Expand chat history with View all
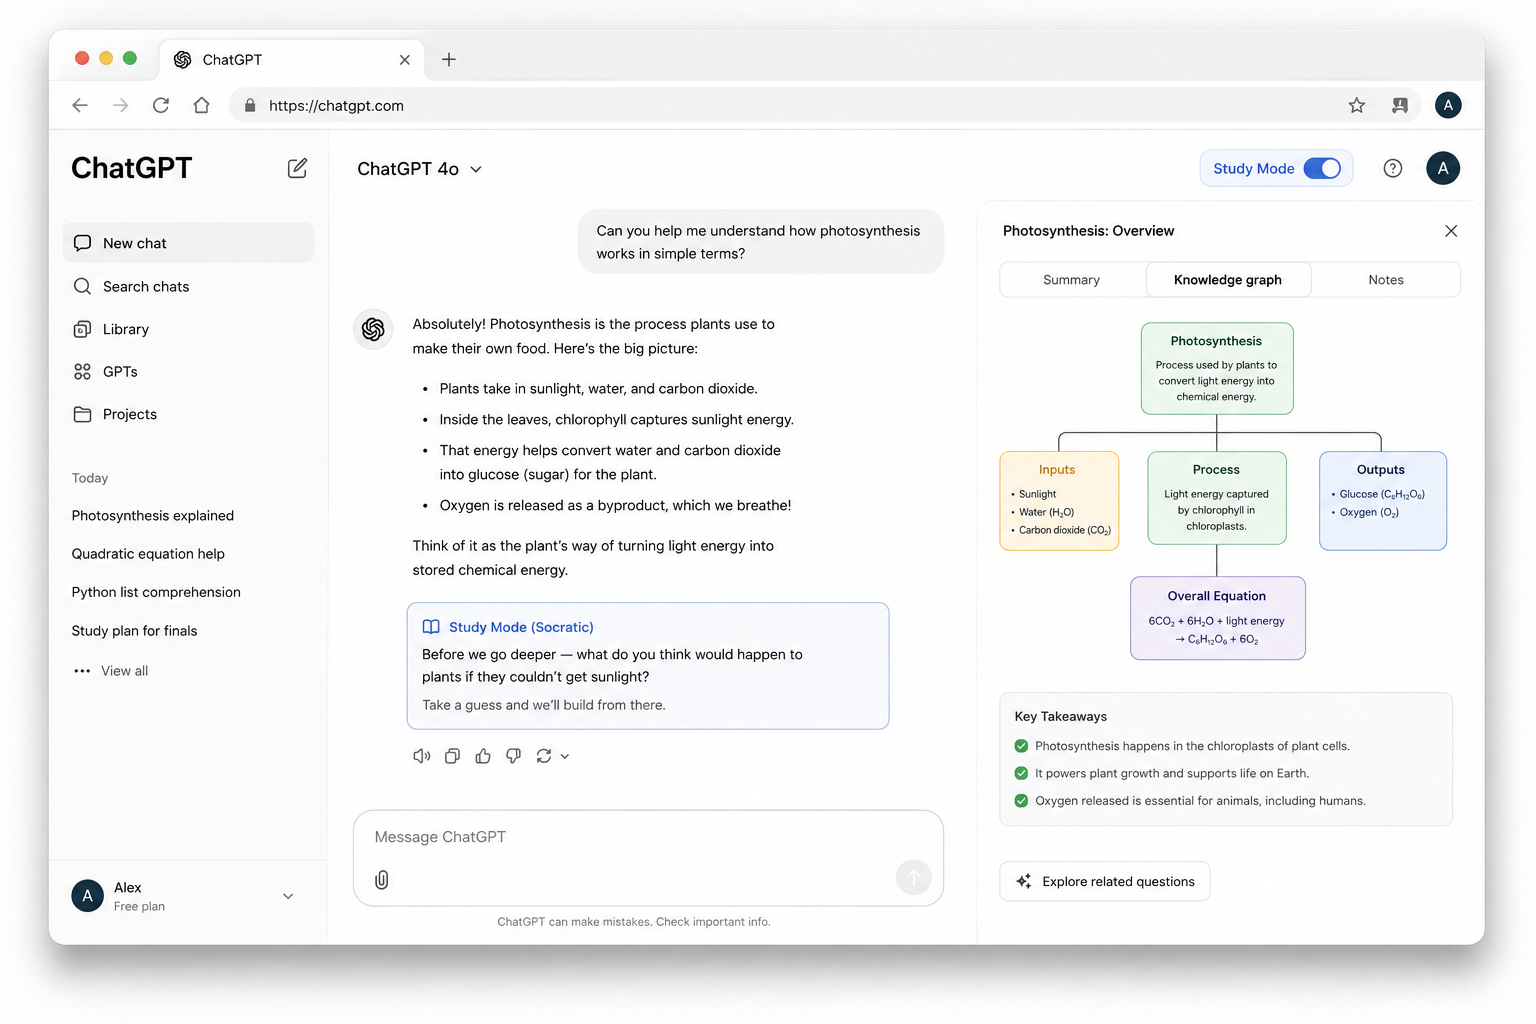 click(x=111, y=671)
